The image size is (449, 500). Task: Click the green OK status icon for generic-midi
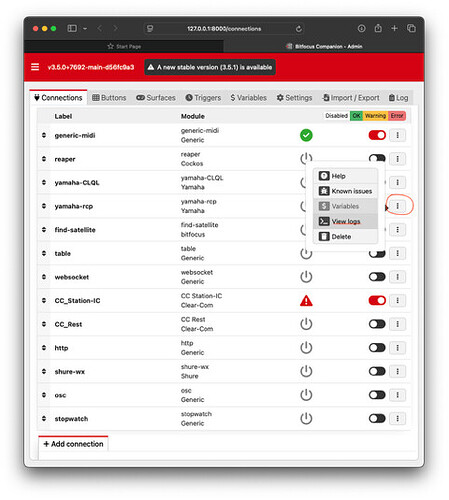tap(306, 135)
